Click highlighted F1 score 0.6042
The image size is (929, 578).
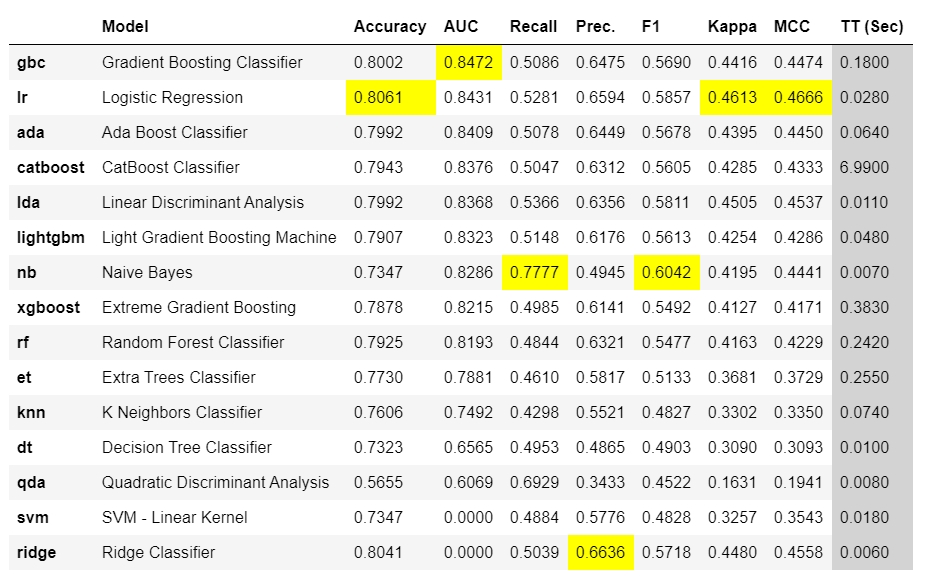666,272
